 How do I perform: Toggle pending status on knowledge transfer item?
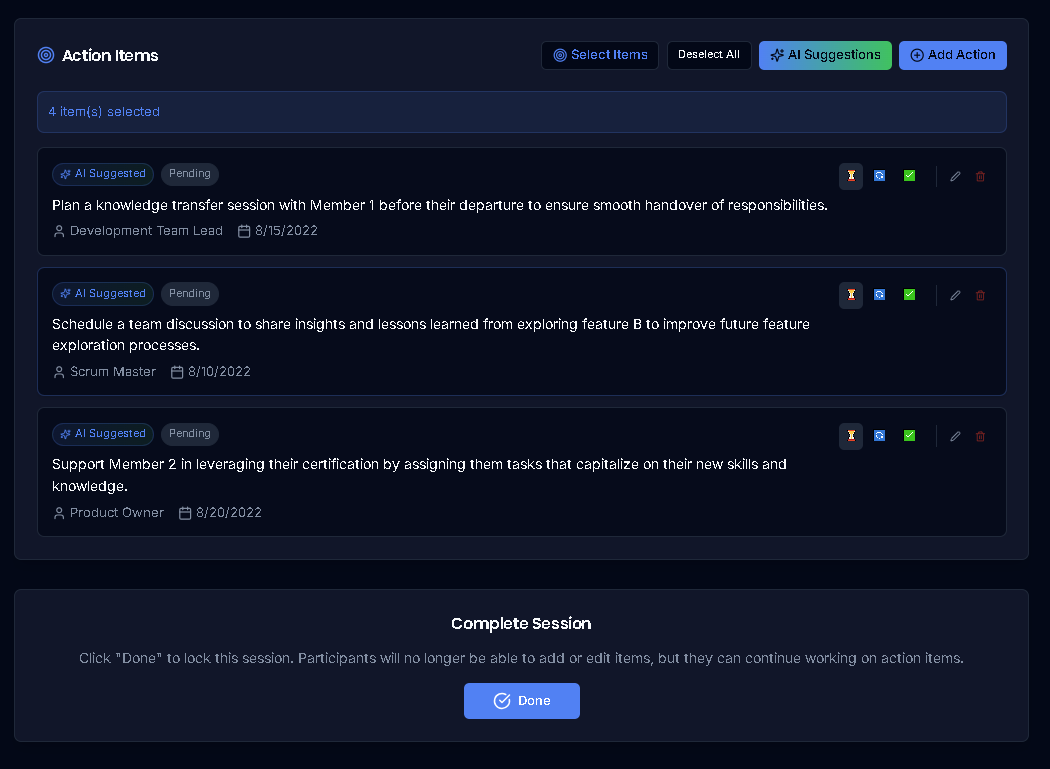tap(850, 176)
